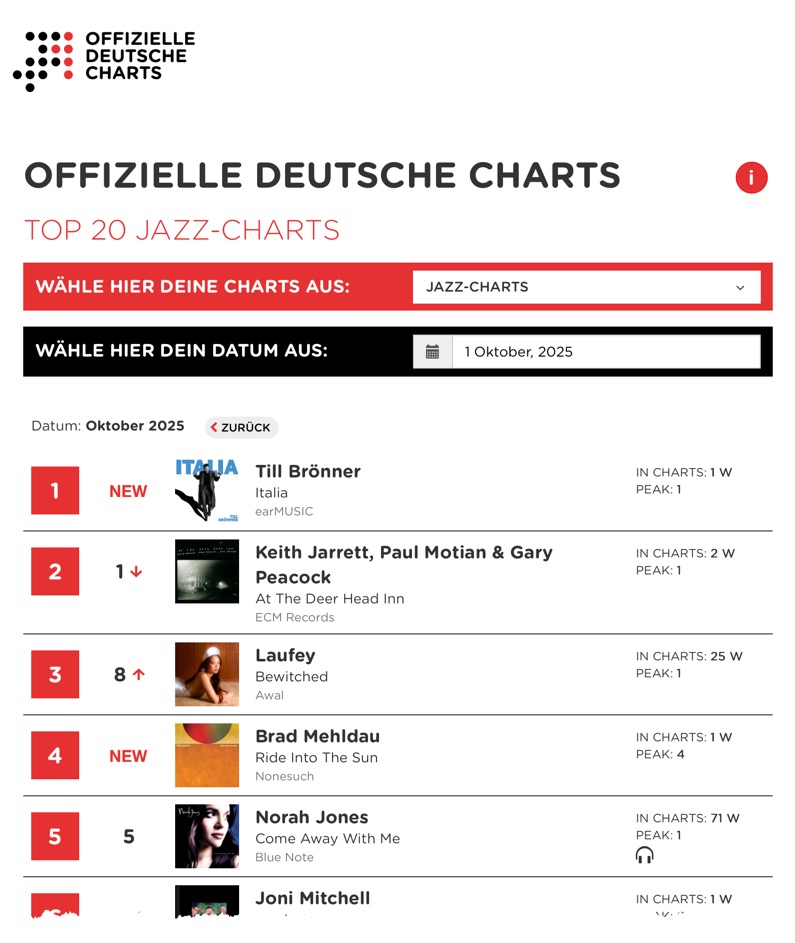Click the Offizielle Deutsche Charts logo
This screenshot has width=795, height=943.
(104, 58)
